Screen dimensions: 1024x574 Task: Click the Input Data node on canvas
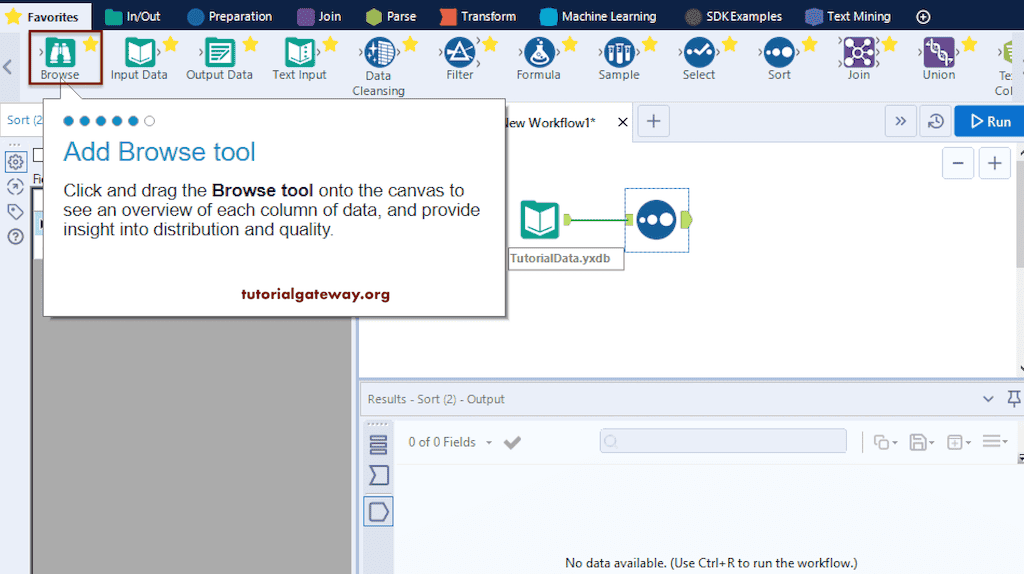coord(539,219)
